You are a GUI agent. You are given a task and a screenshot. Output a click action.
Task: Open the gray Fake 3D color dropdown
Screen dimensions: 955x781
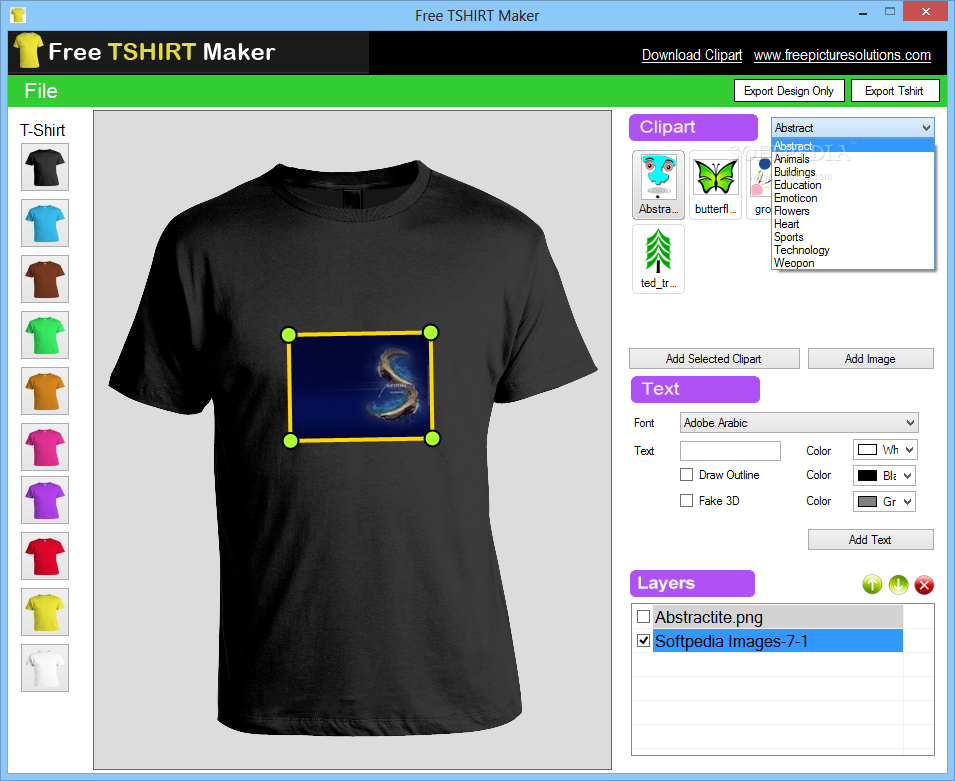pyautogui.click(x=884, y=501)
